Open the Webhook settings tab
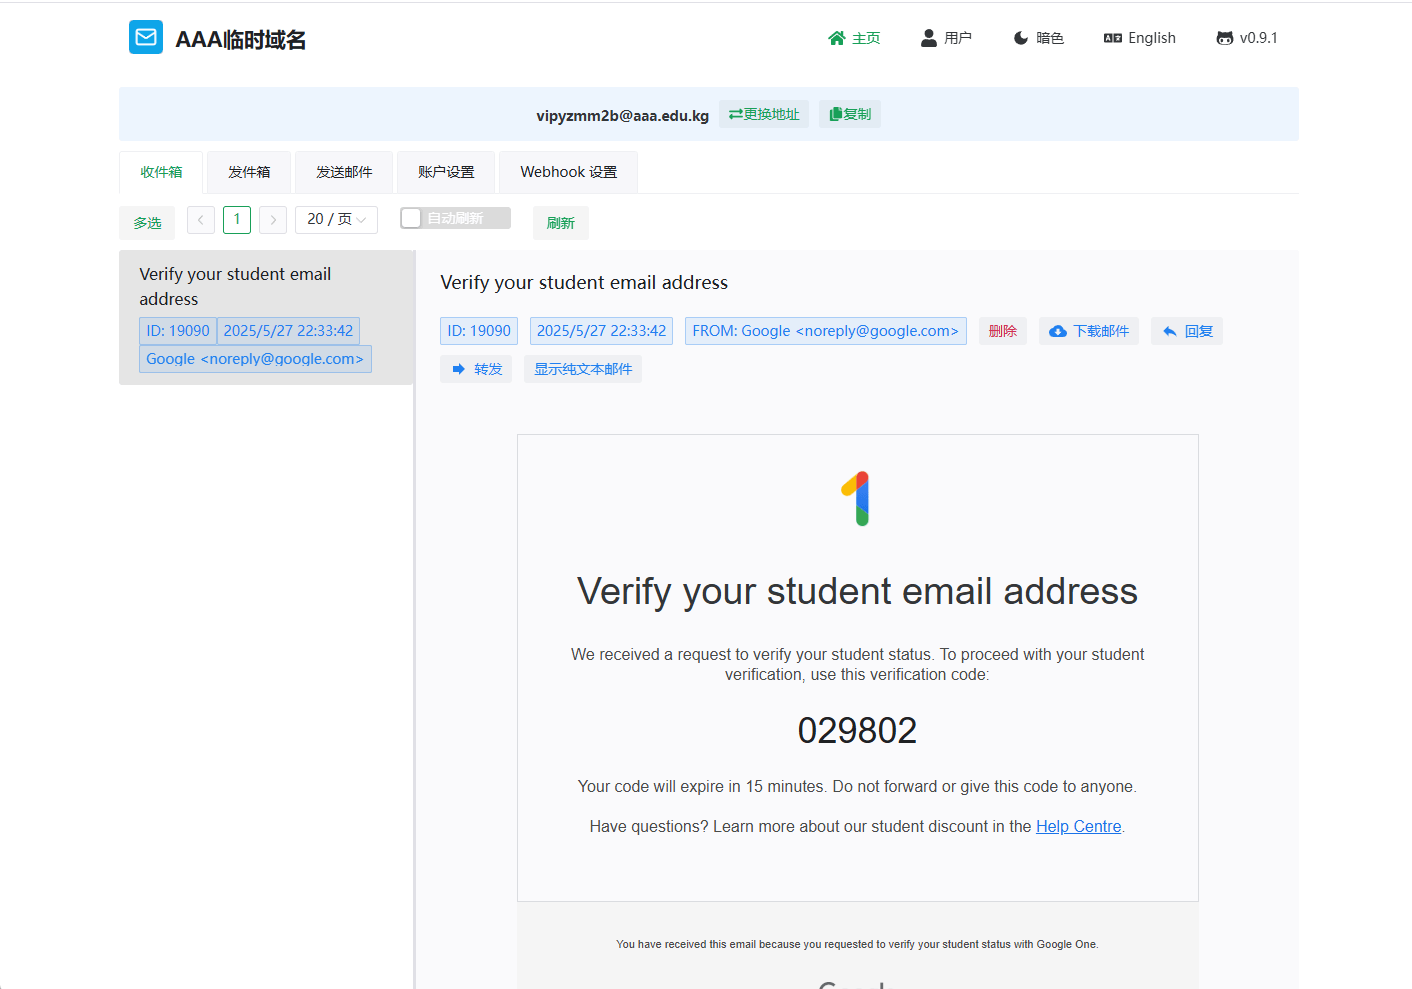Image resolution: width=1412 pixels, height=989 pixels. point(568,172)
